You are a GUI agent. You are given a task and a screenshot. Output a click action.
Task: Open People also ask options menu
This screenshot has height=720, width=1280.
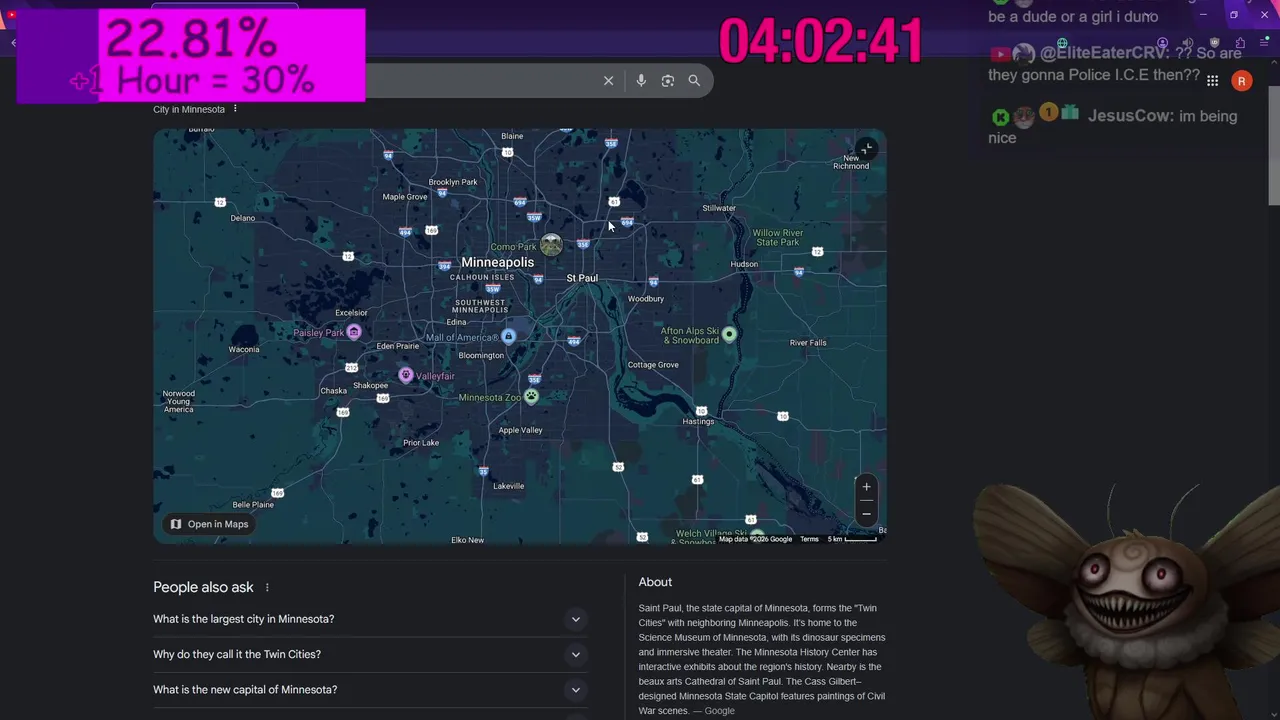coord(267,587)
